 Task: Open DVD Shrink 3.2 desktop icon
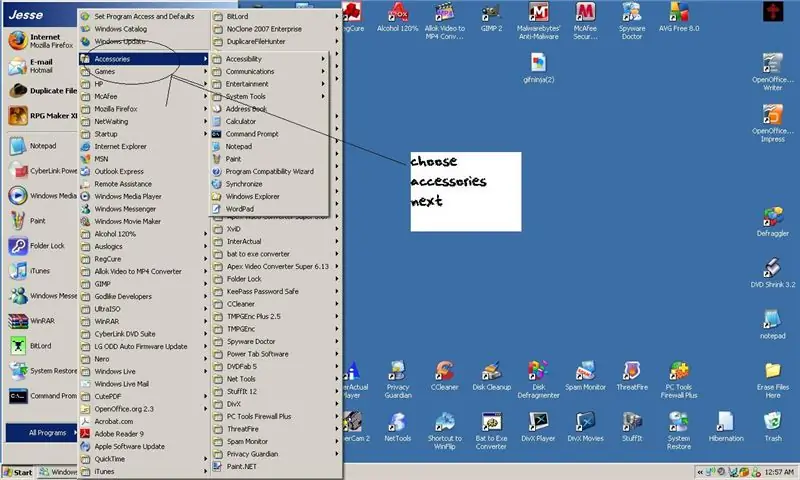772,273
